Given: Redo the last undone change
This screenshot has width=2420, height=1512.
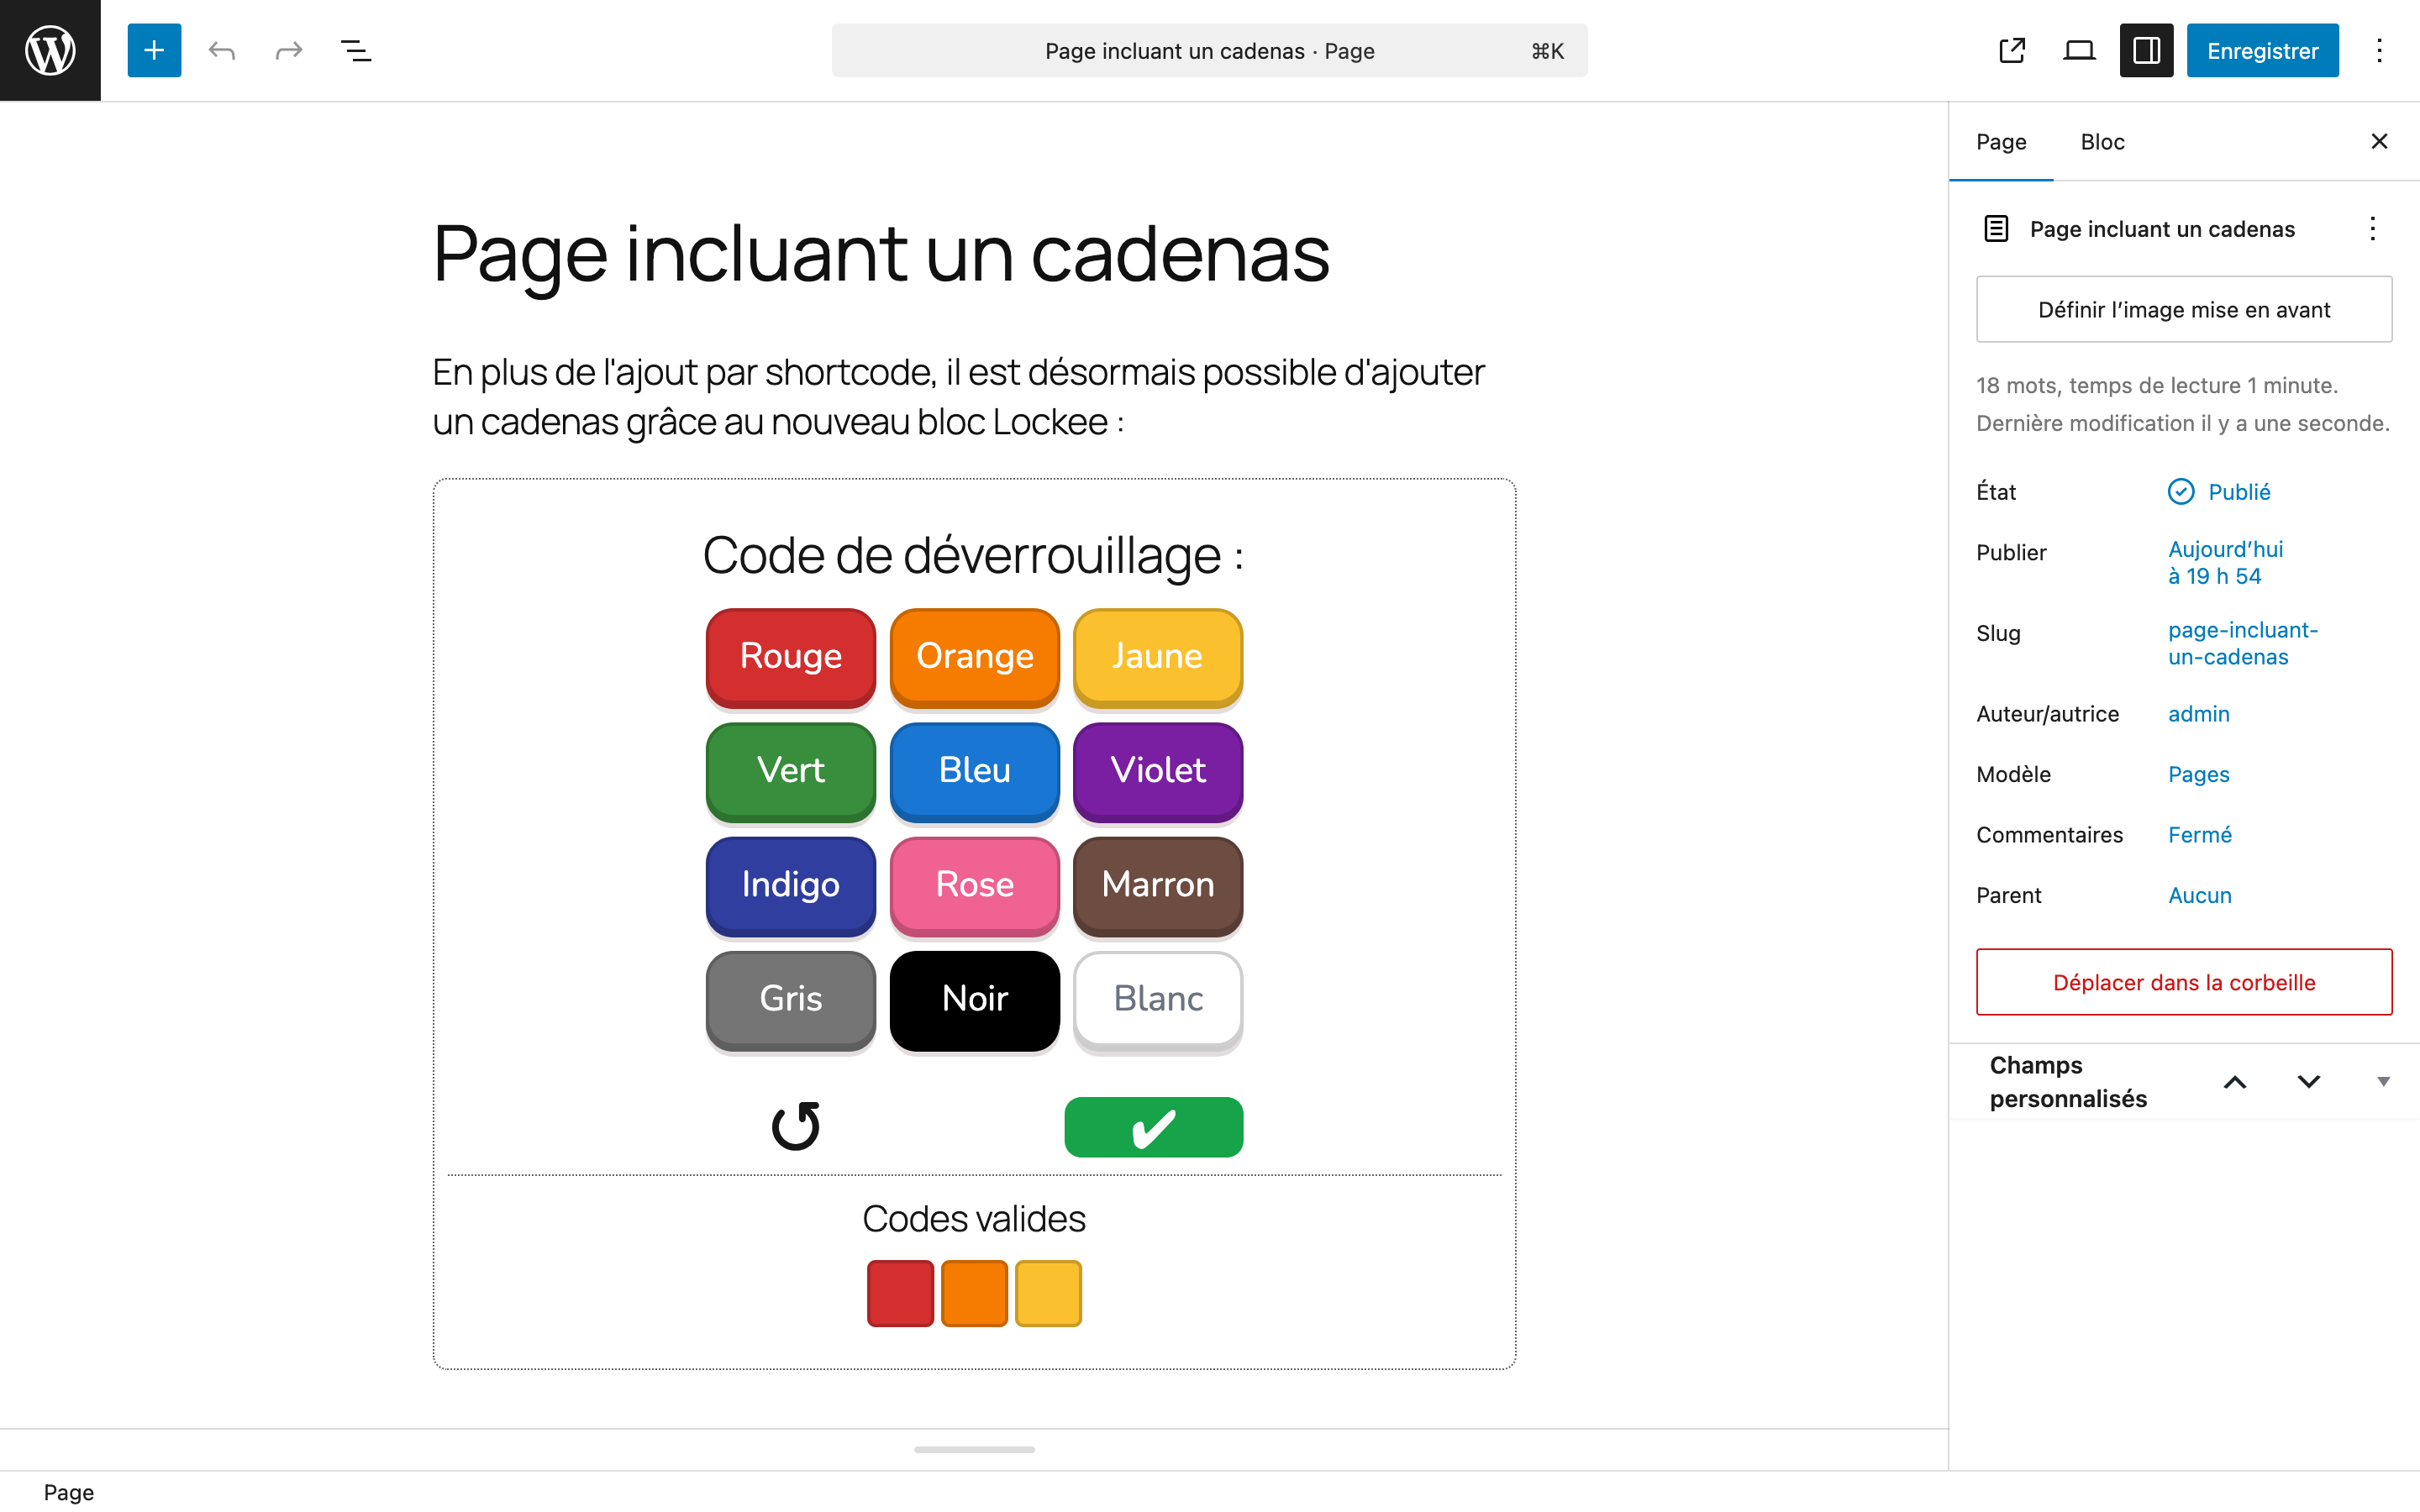Looking at the screenshot, I should pos(289,50).
